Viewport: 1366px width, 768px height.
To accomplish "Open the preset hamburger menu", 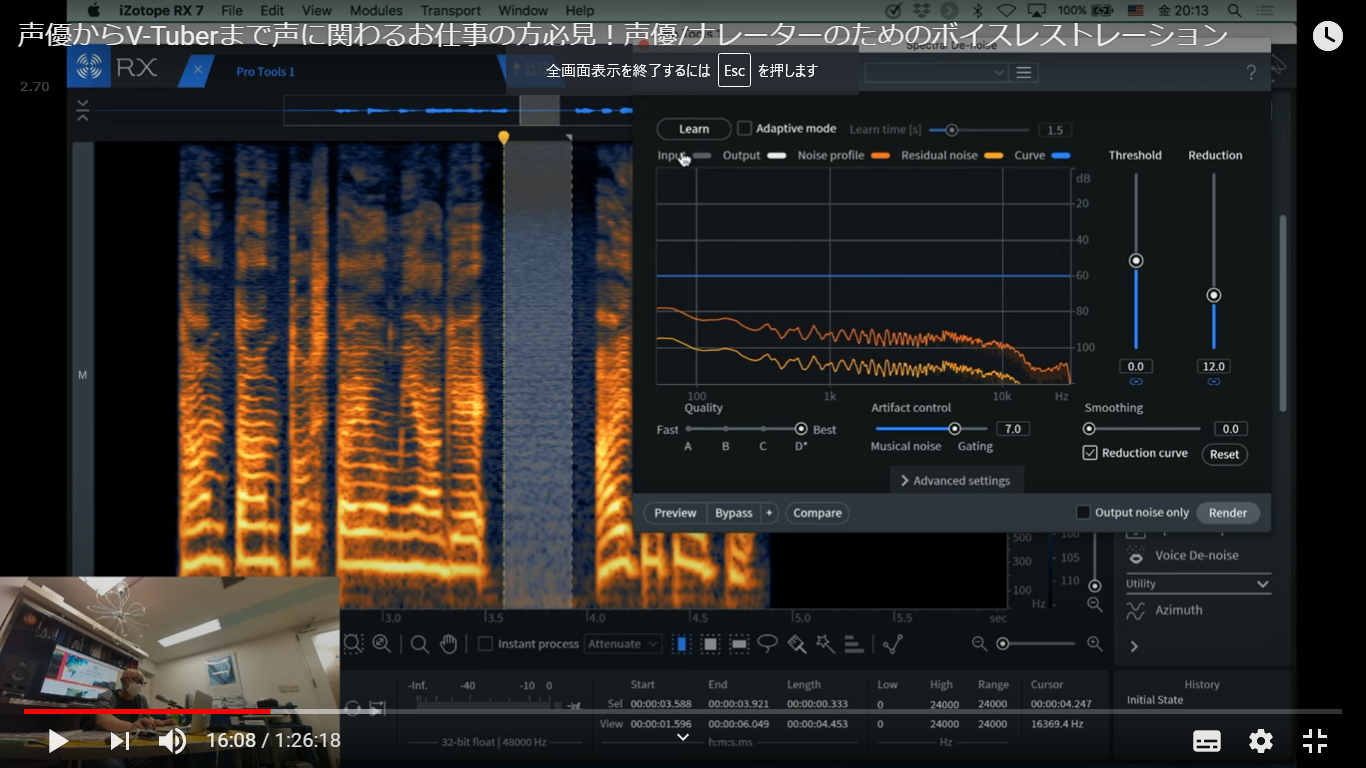I will point(1023,72).
